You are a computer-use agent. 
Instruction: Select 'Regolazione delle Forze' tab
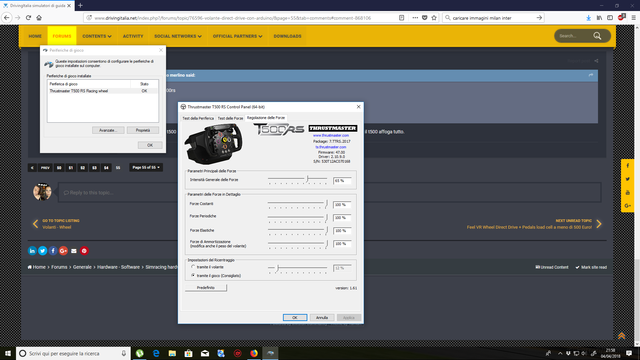point(266,118)
